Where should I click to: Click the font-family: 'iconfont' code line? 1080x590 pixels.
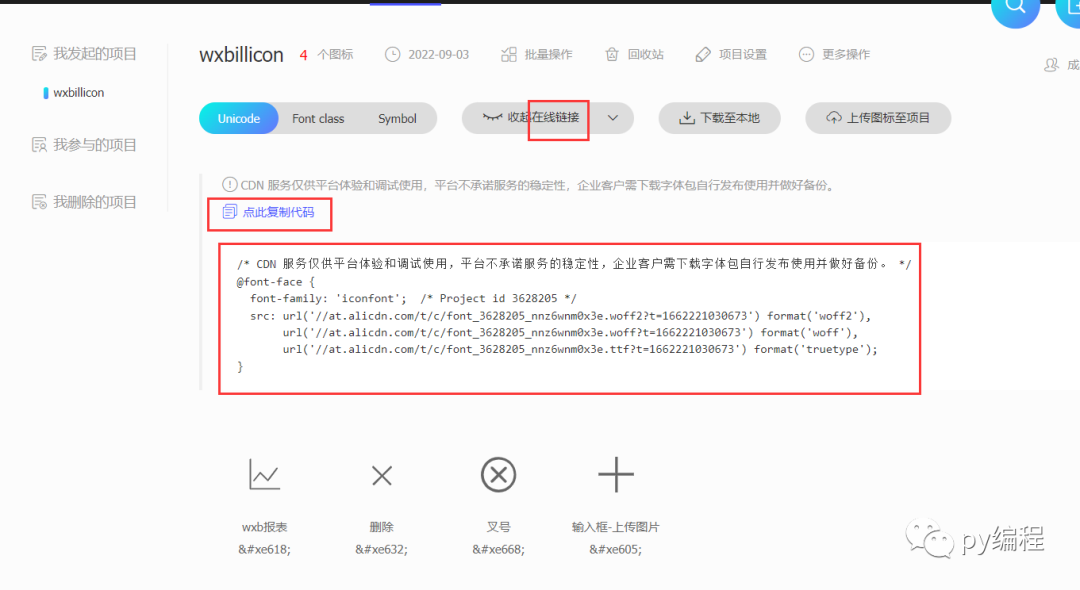pyautogui.click(x=413, y=298)
